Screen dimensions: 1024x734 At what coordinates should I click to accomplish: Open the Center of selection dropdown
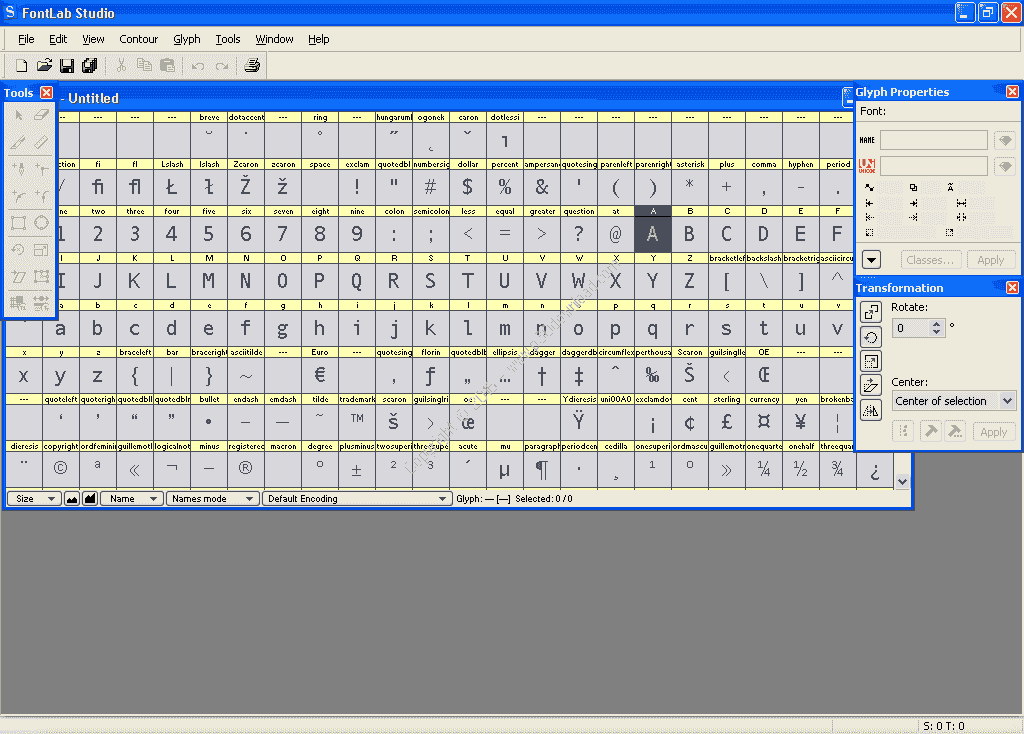pyautogui.click(x=953, y=401)
